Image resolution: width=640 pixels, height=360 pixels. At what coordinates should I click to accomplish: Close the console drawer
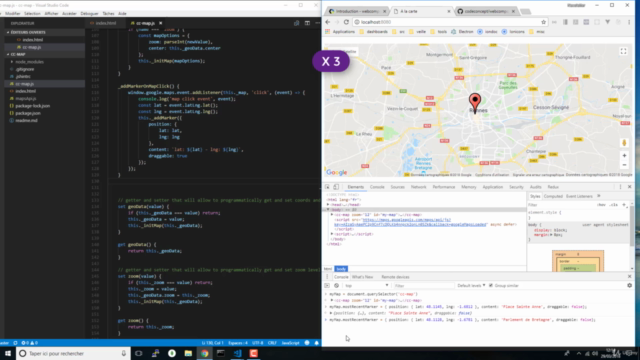click(629, 277)
